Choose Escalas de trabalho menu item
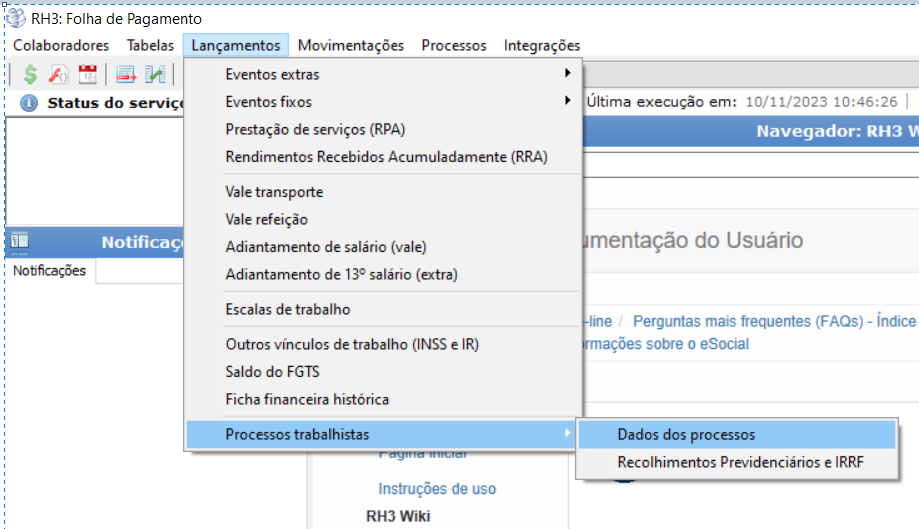The image size is (919, 529). [288, 309]
